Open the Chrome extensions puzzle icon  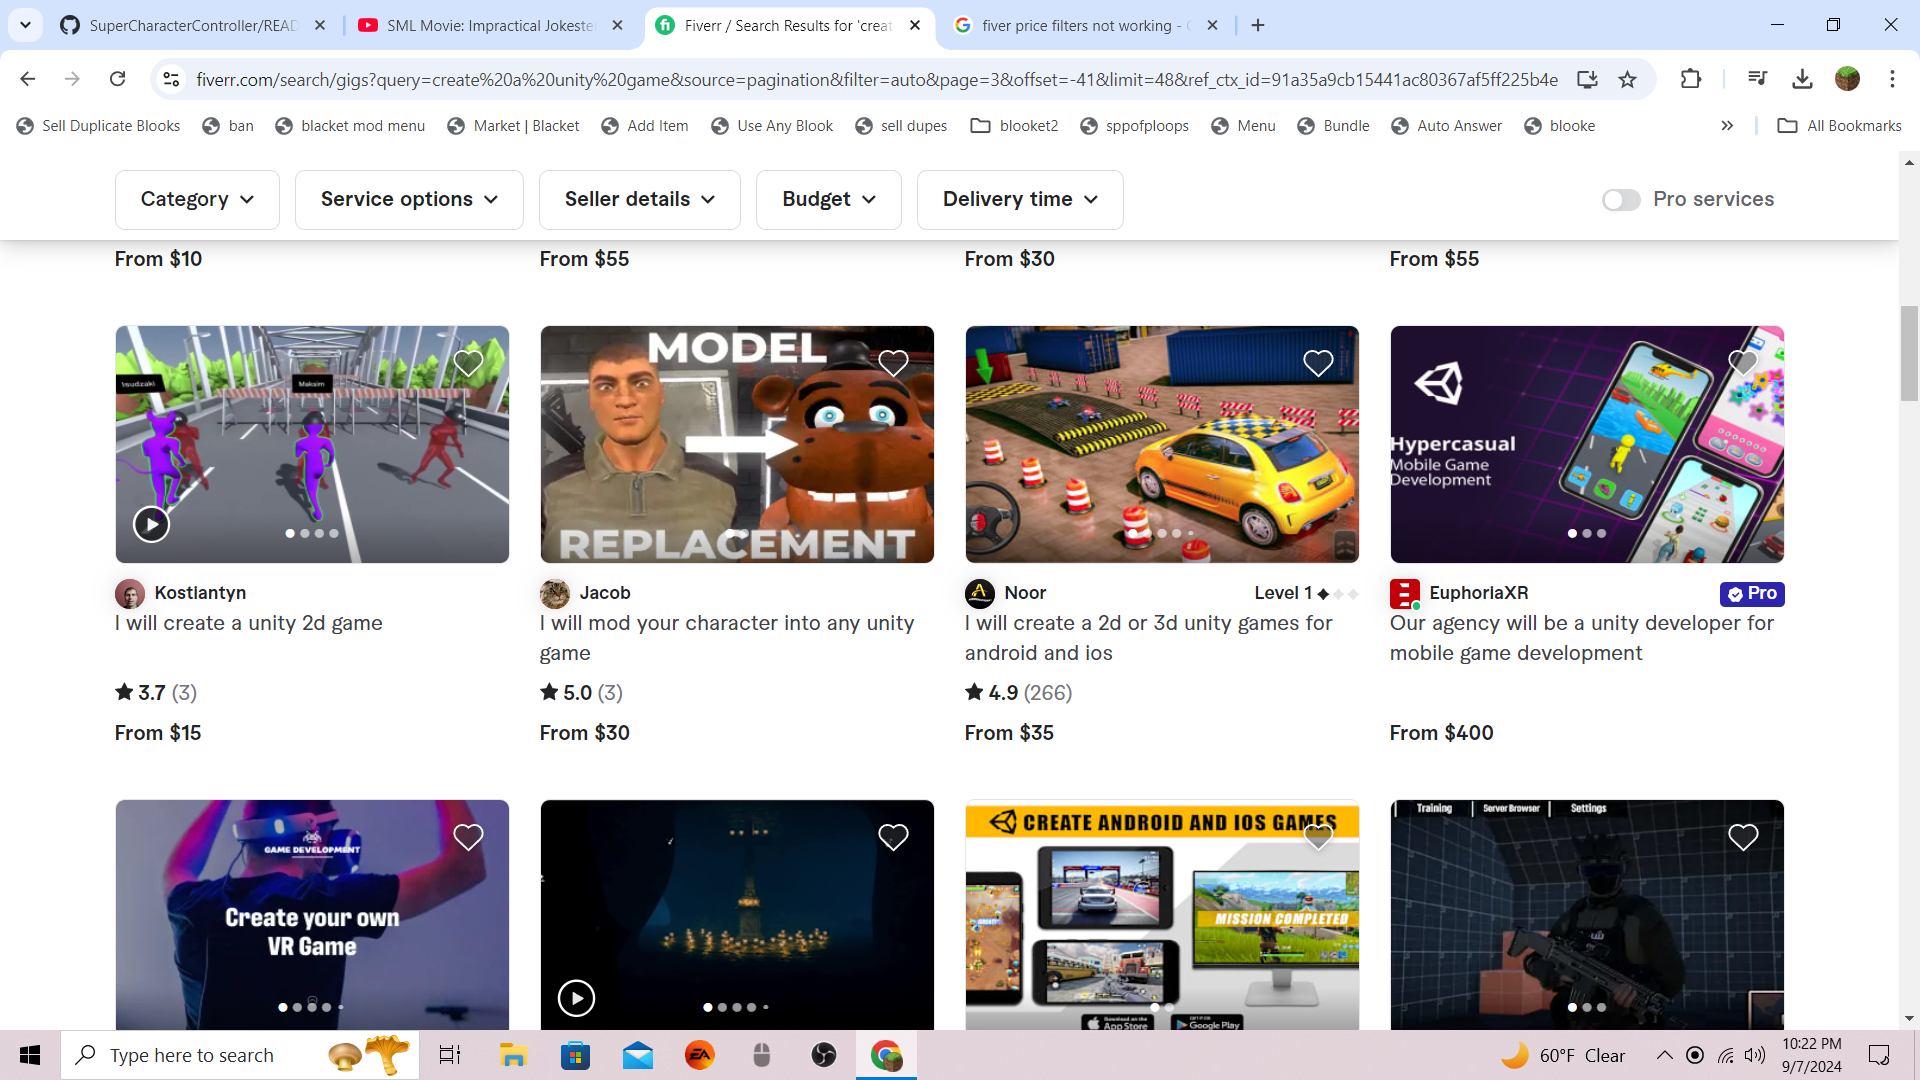point(1690,79)
